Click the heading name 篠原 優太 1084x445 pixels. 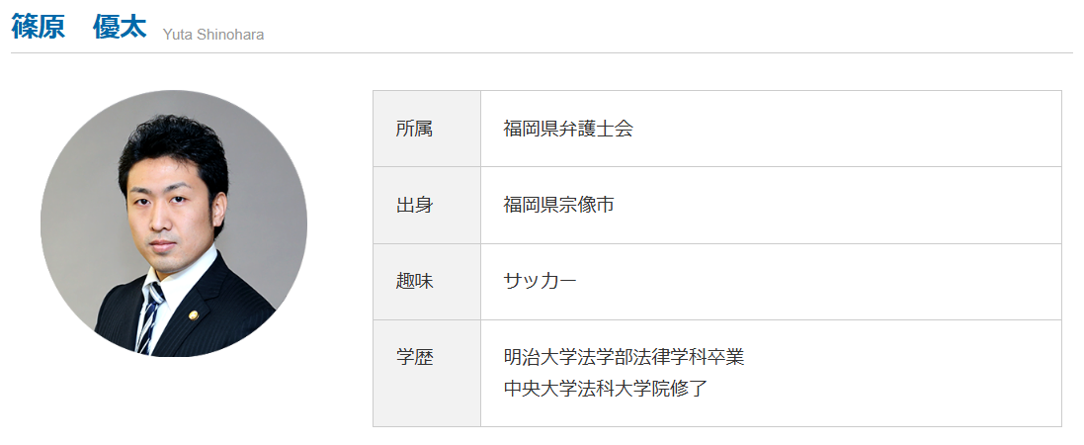(x=79, y=27)
